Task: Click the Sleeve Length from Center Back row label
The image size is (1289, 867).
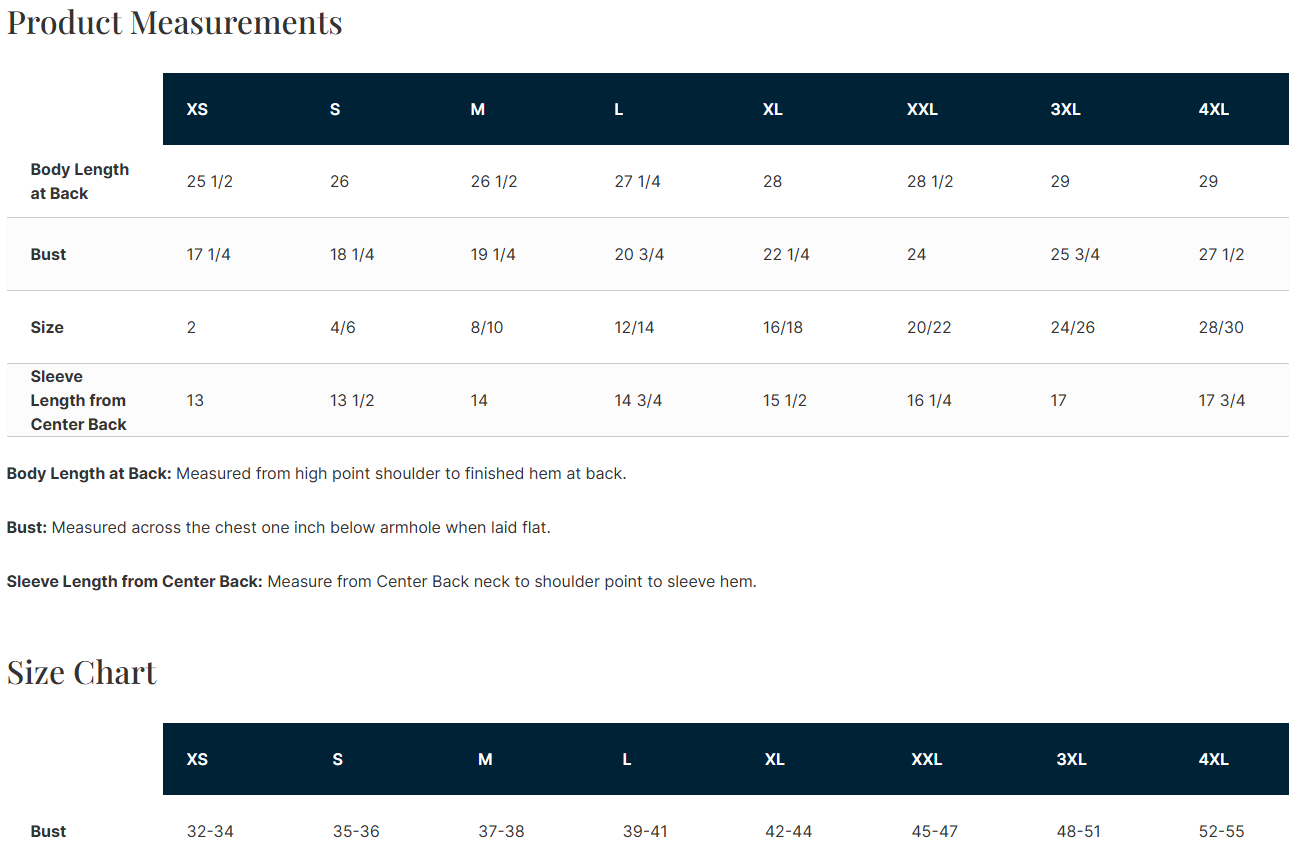Action: 78,400
